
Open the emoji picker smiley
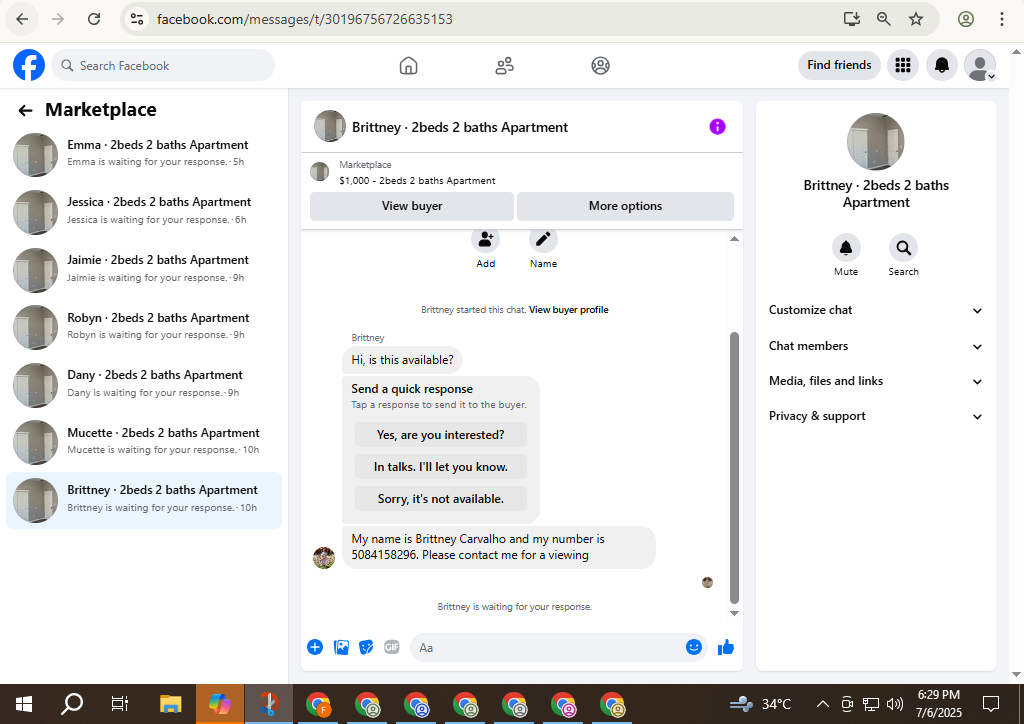click(694, 647)
